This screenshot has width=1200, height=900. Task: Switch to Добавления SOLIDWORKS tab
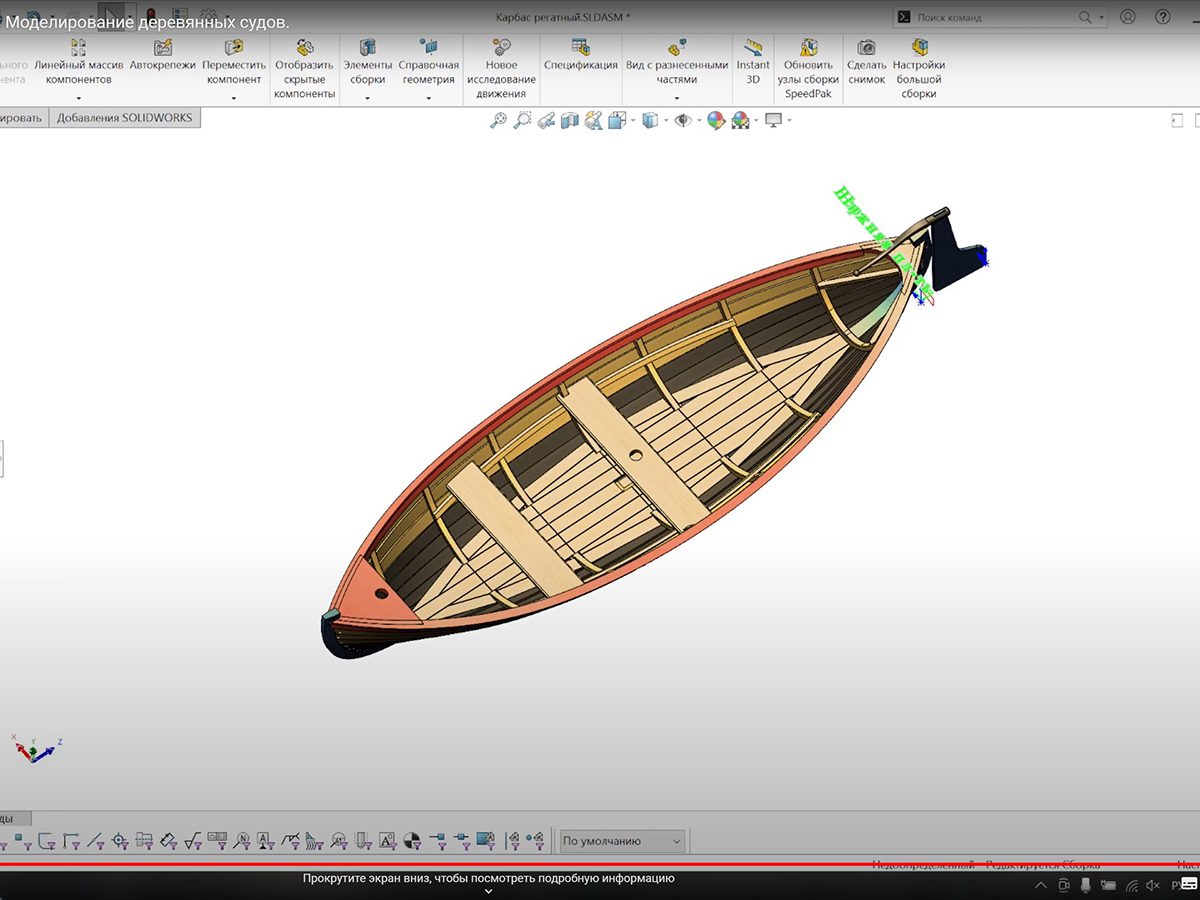coord(124,118)
